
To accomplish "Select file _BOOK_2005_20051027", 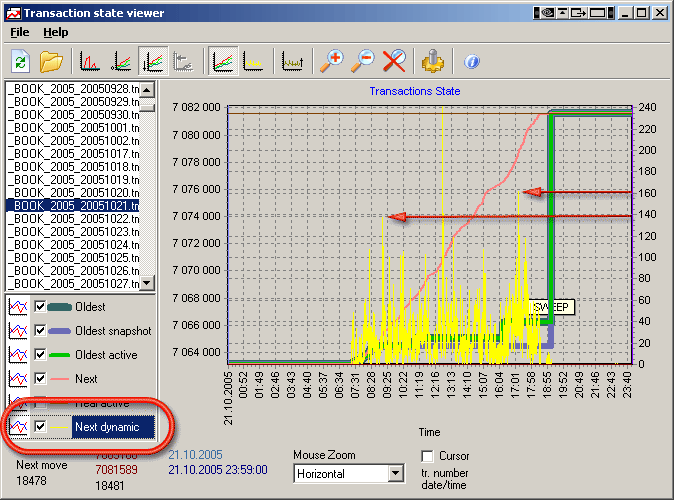I will (x=73, y=283).
